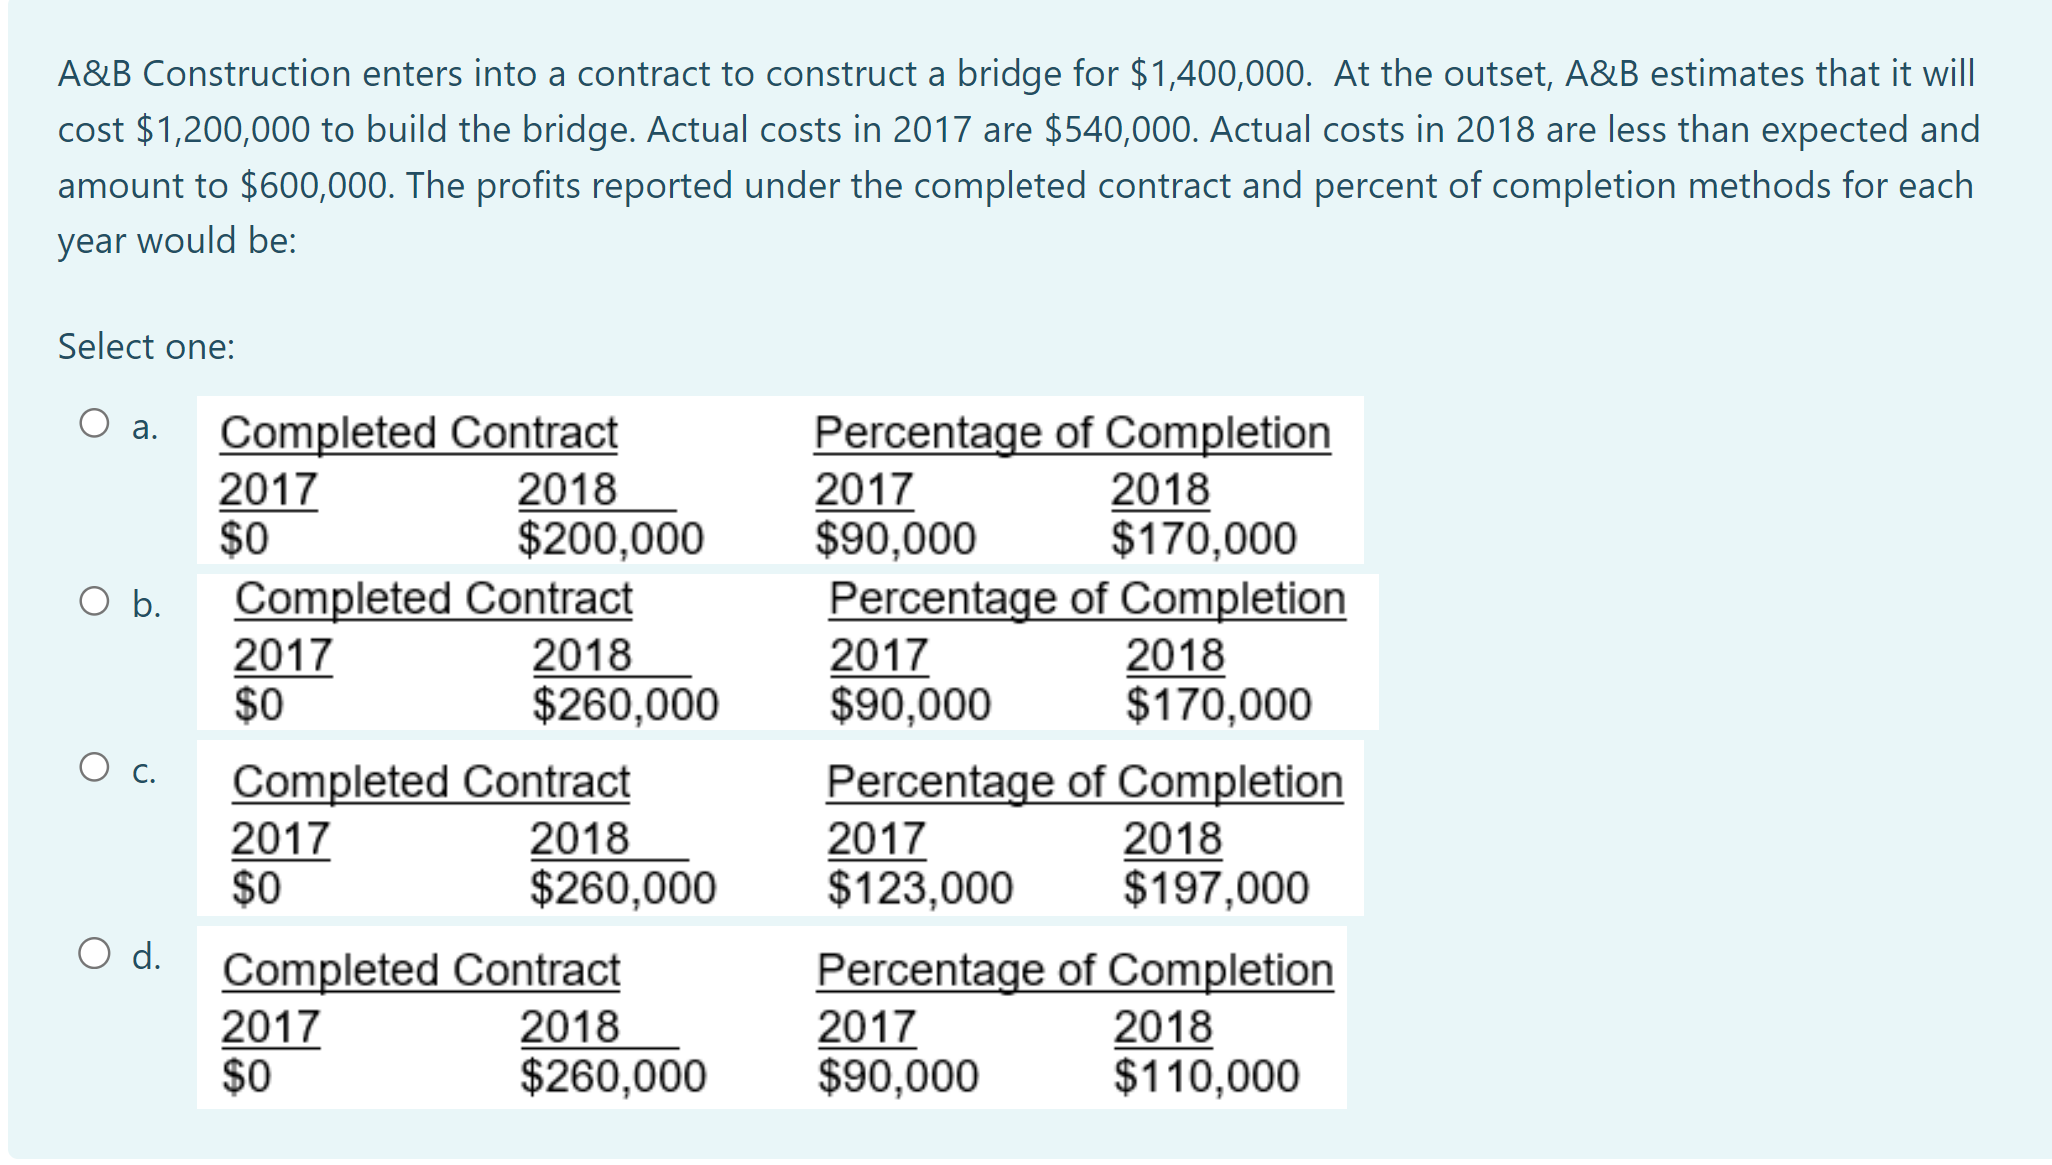Click the Select one label
Screen dimensions: 2052x1165
click(x=144, y=347)
